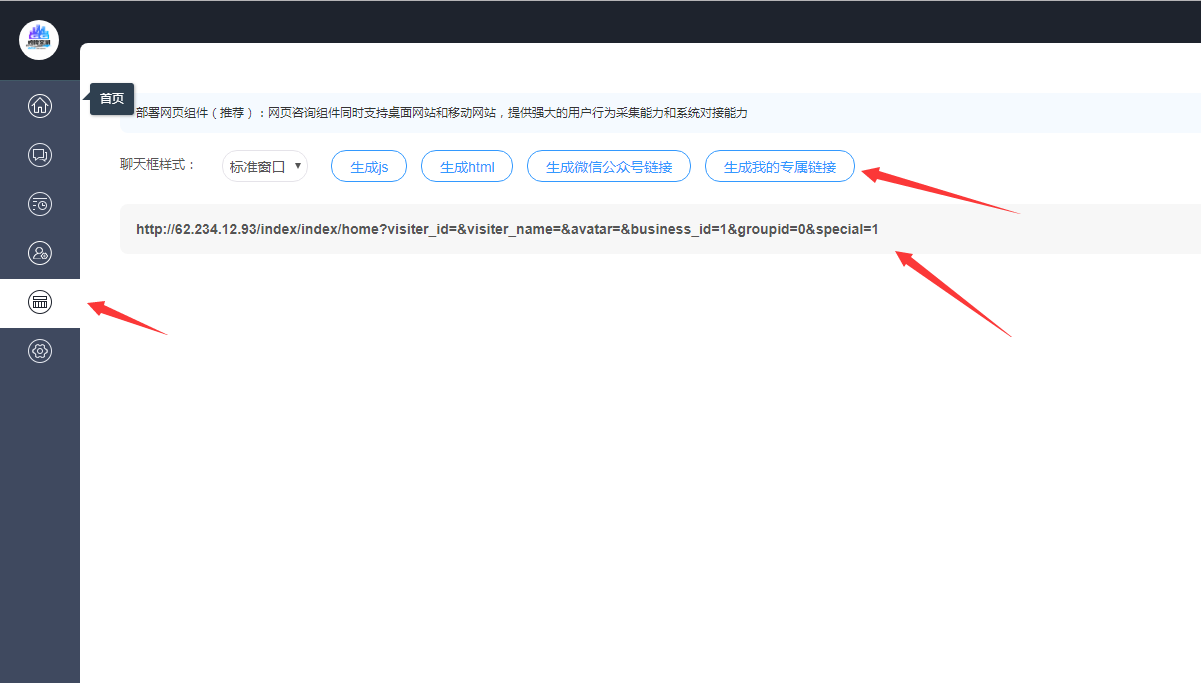
Task: Click the round logo avatar in the sidebar
Action: pyautogui.click(x=39, y=40)
